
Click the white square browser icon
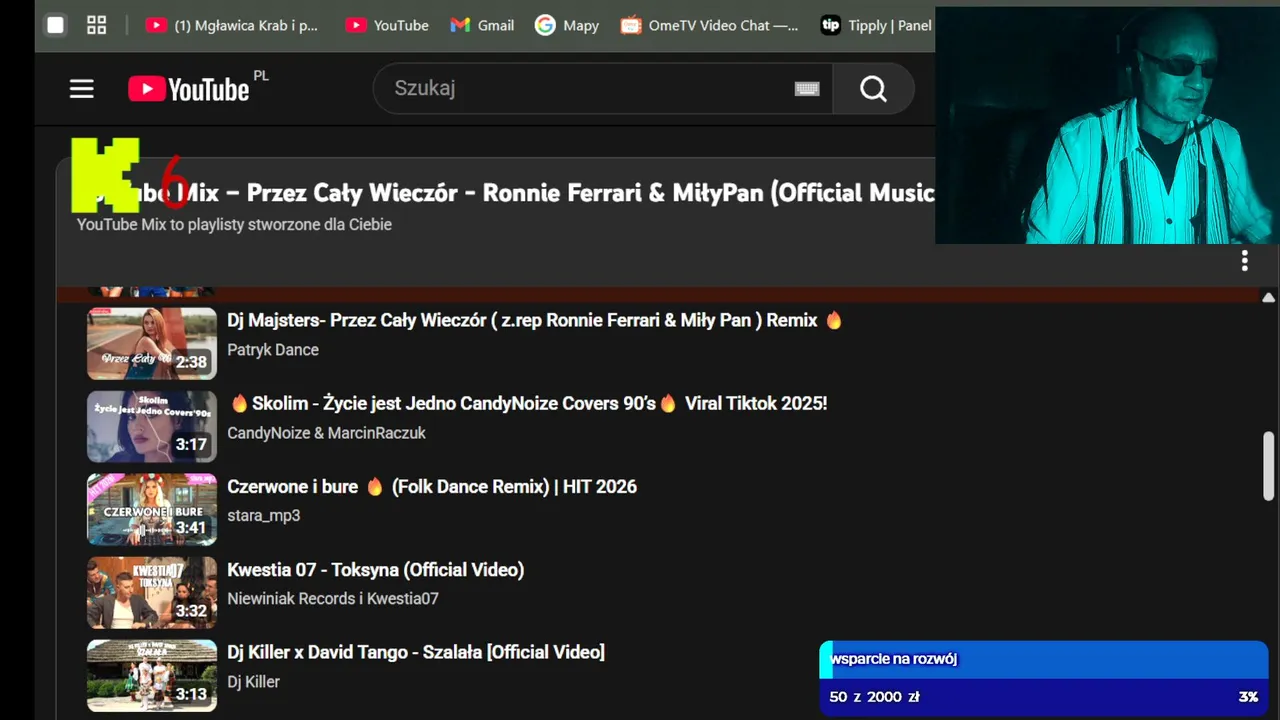tap(56, 26)
